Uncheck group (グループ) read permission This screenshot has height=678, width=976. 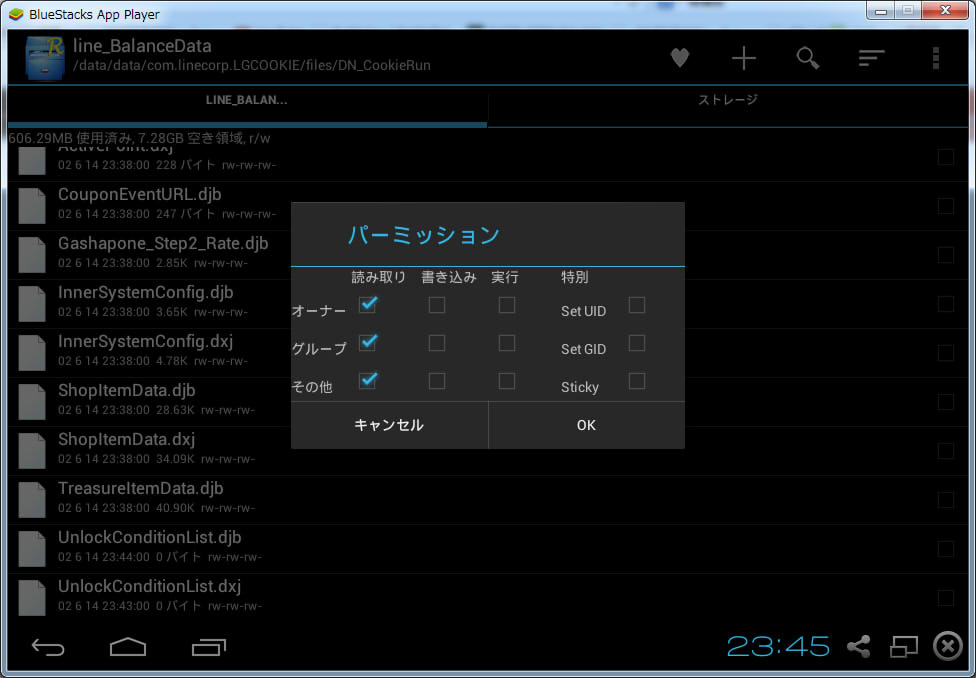[368, 342]
